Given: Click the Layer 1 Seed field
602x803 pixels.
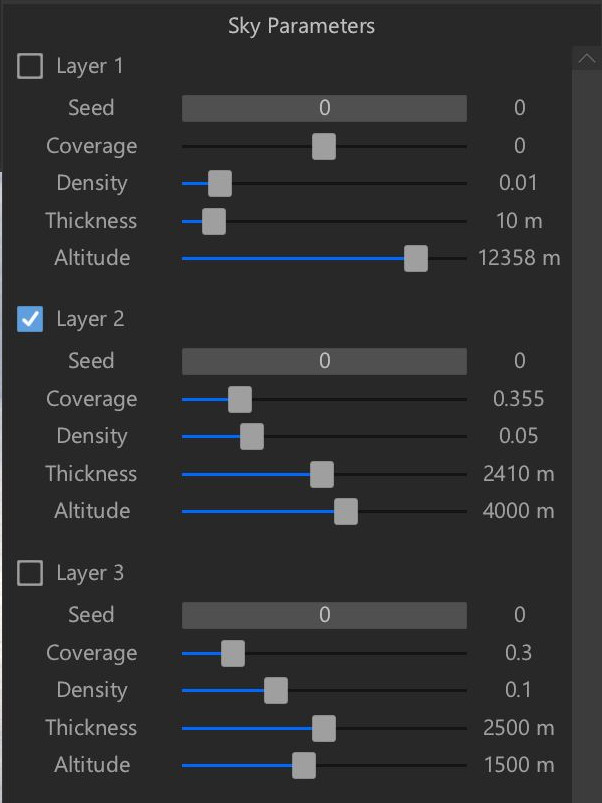Looking at the screenshot, I should tap(324, 108).
